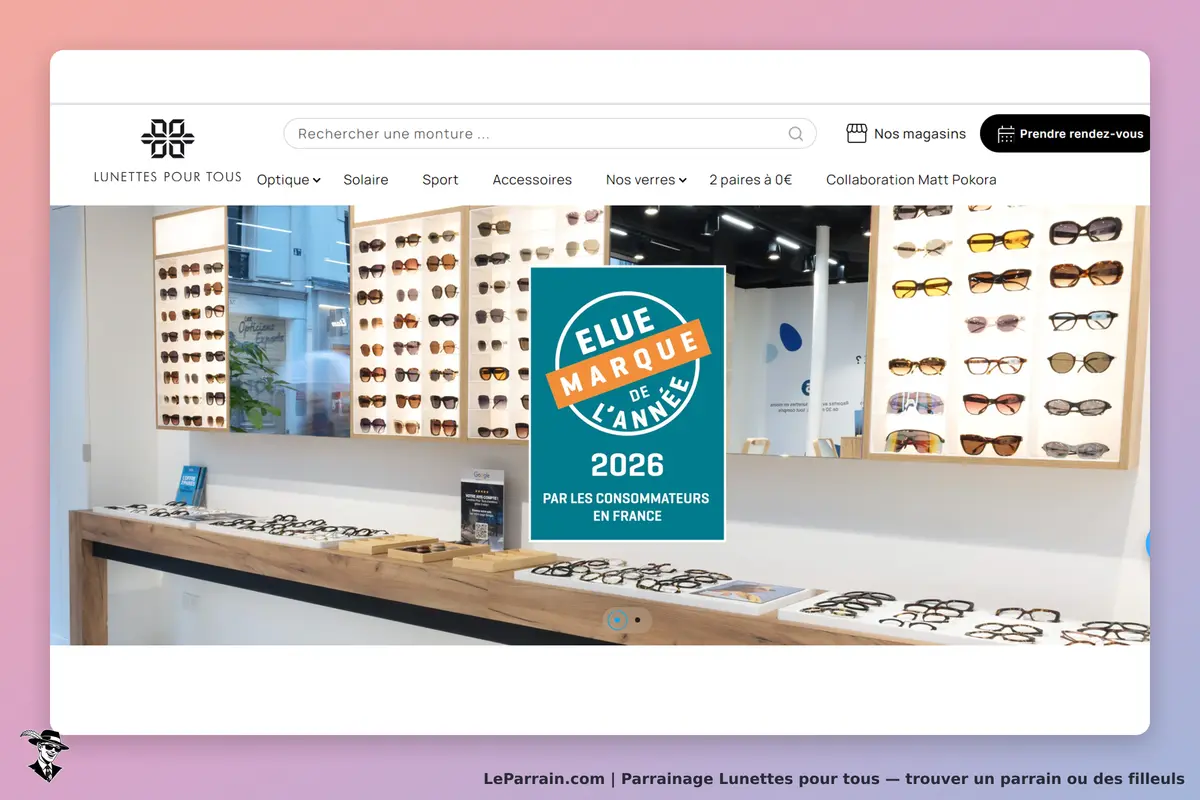This screenshot has width=1200, height=800.
Task: Open the Sport menu item
Action: (440, 180)
